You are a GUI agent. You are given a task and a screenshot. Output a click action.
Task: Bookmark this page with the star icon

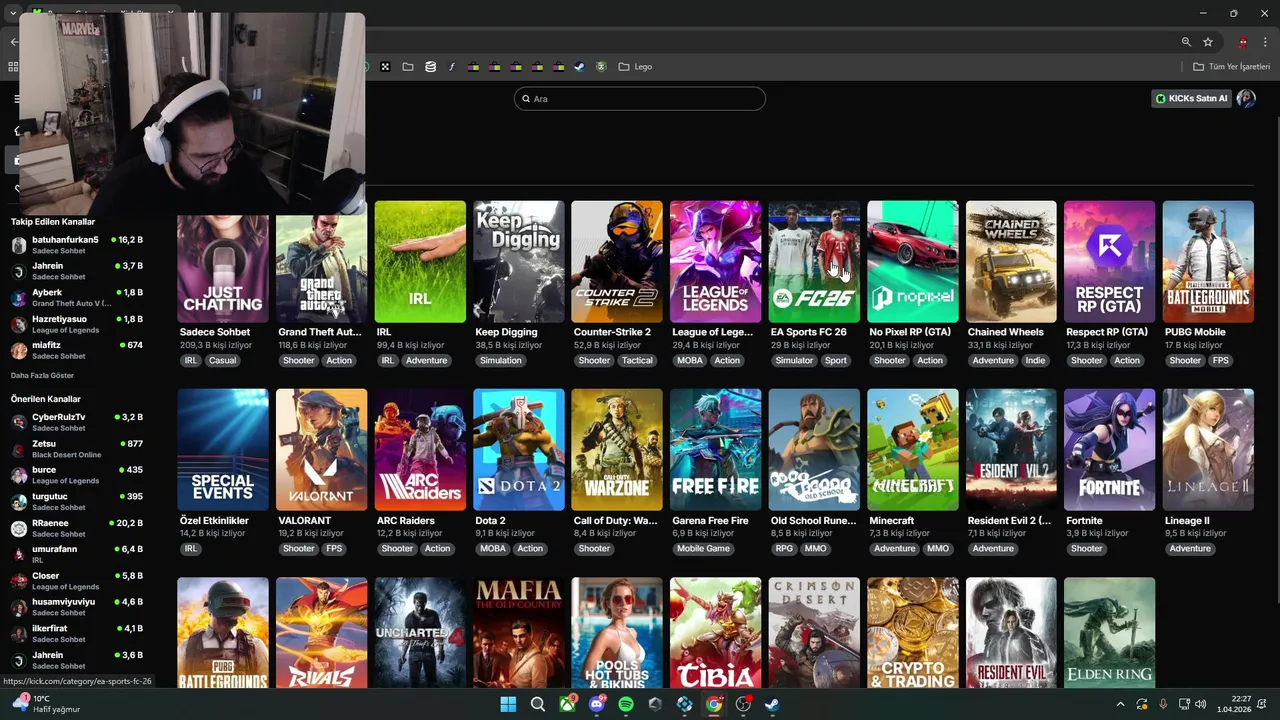[1208, 42]
